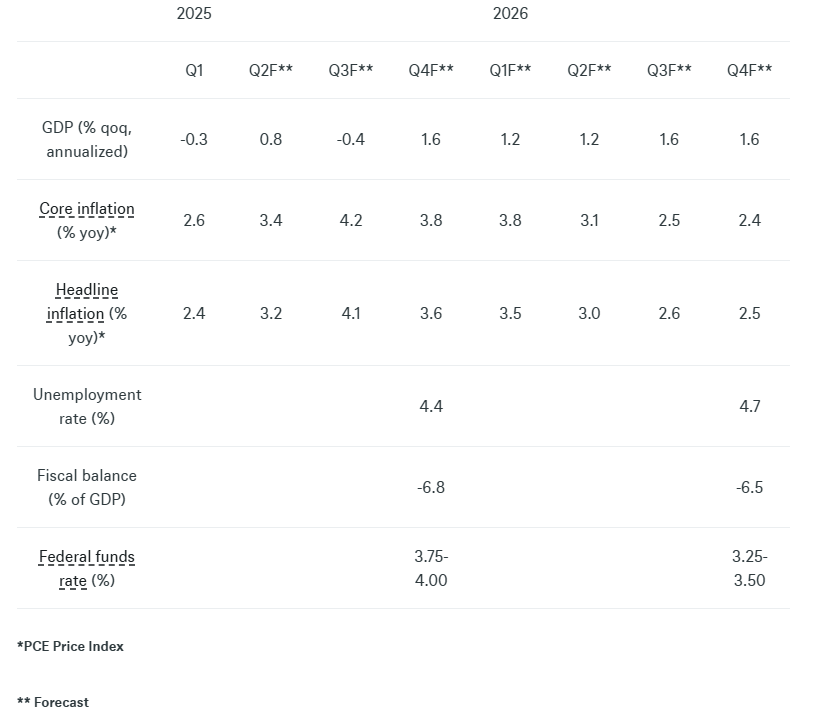Select the Fiscal balance (% of GDP) label
Image resolution: width=818 pixels, height=715 pixels.
87,488
